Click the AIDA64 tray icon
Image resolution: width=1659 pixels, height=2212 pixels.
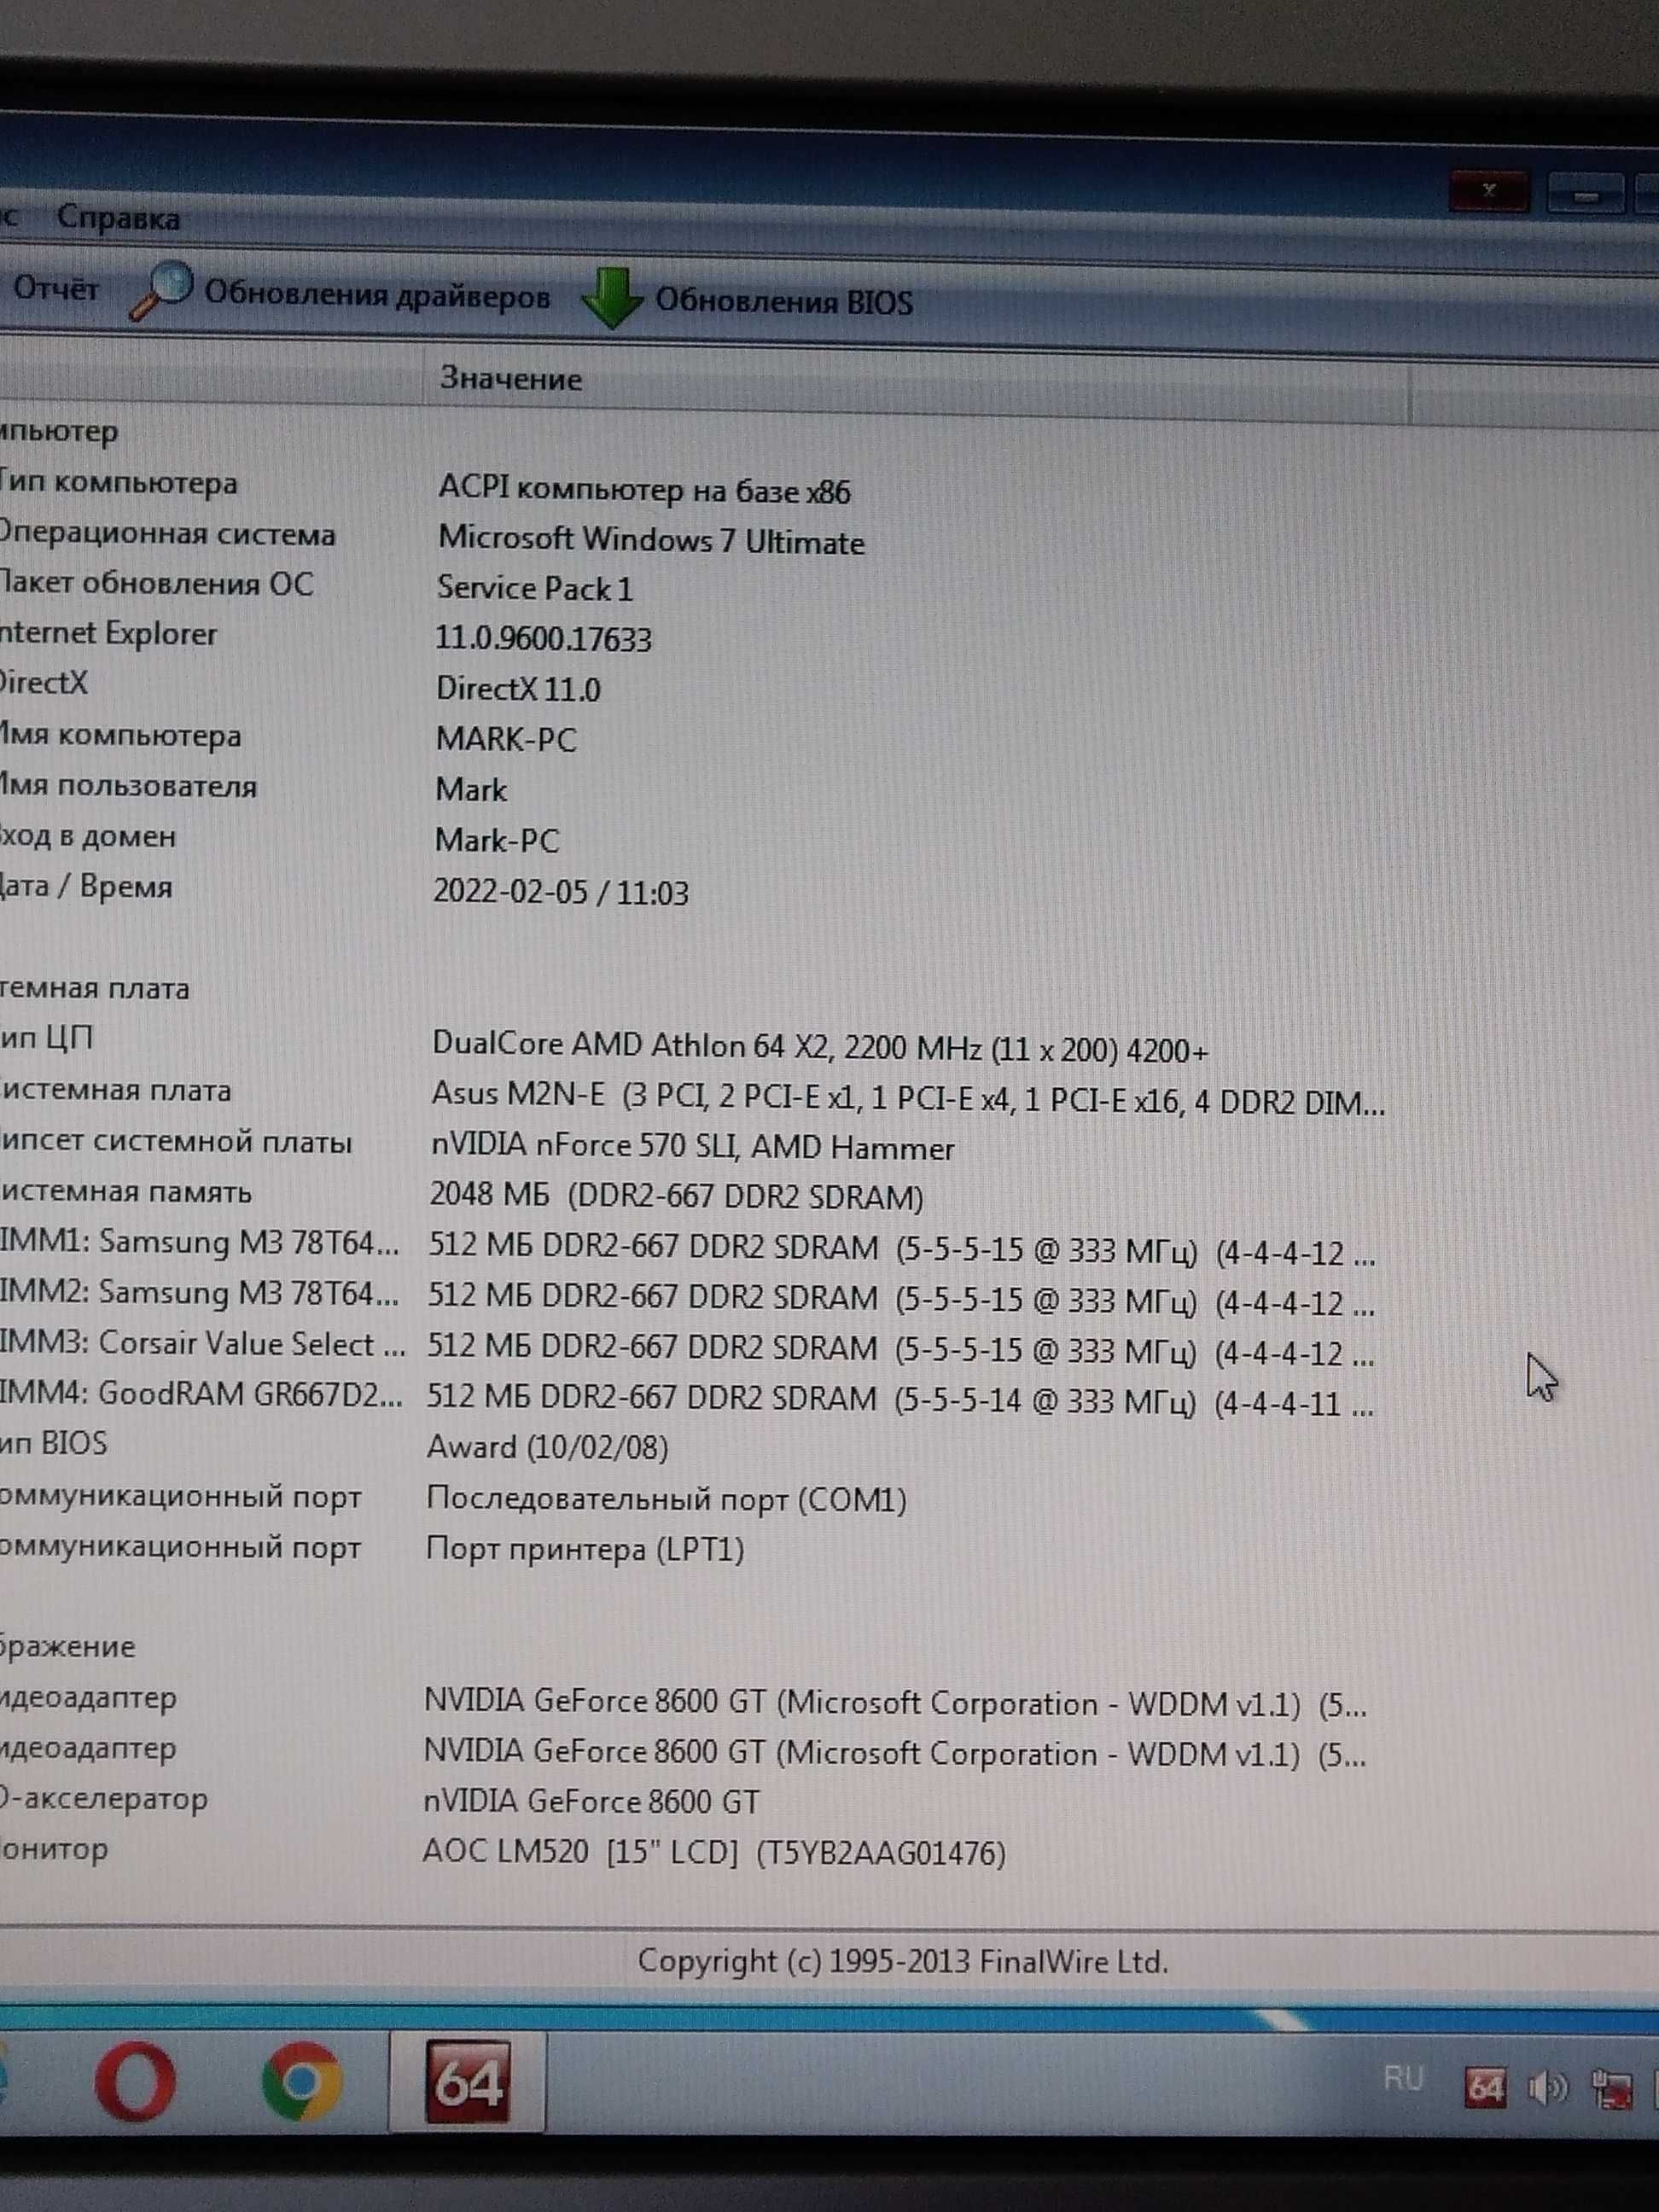pos(1485,2087)
